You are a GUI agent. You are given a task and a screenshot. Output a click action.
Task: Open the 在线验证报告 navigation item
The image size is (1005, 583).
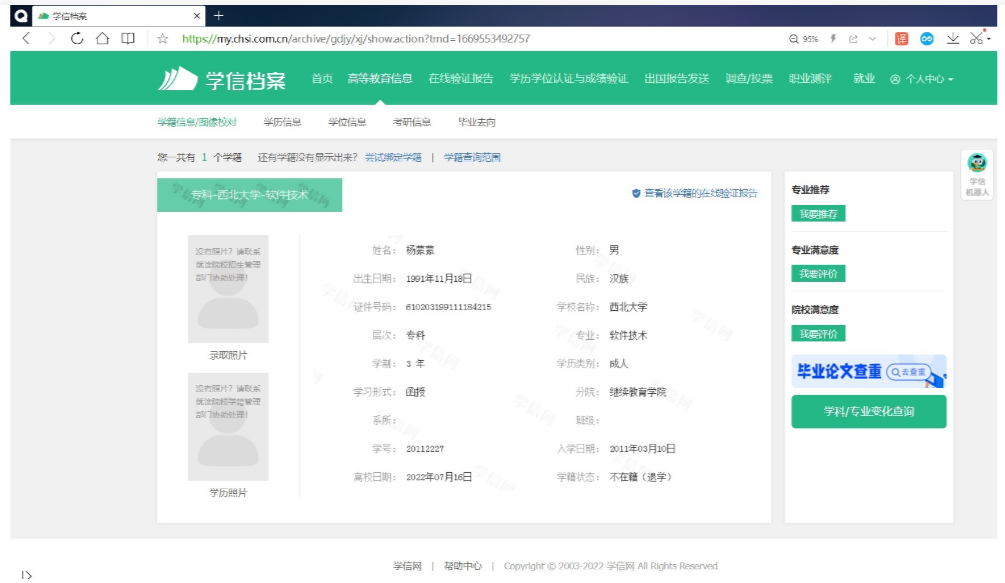click(461, 79)
